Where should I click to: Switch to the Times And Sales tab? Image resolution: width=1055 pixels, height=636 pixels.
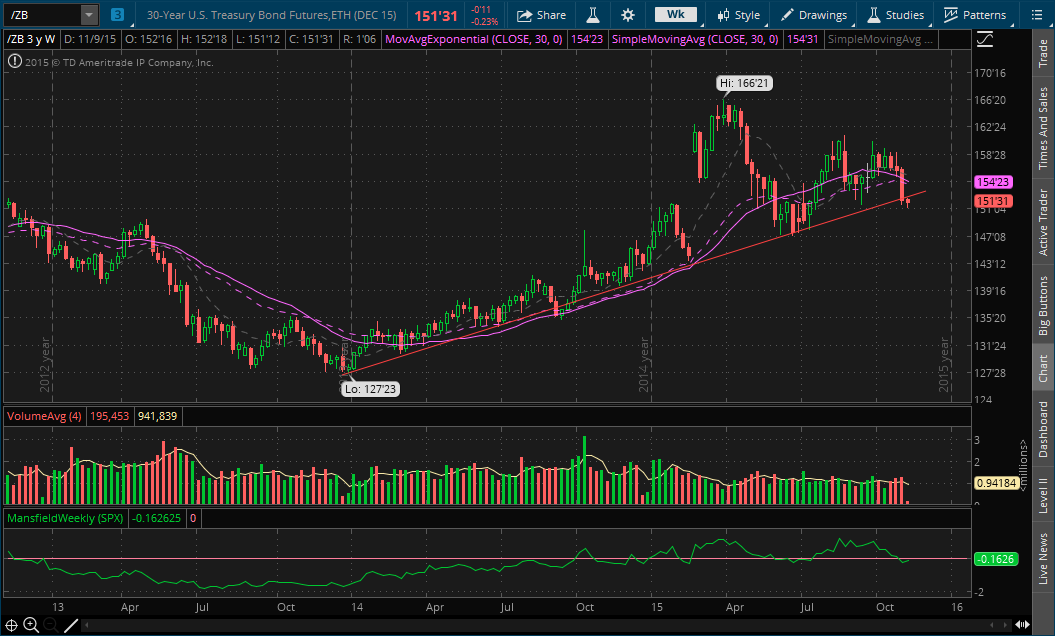click(1044, 128)
